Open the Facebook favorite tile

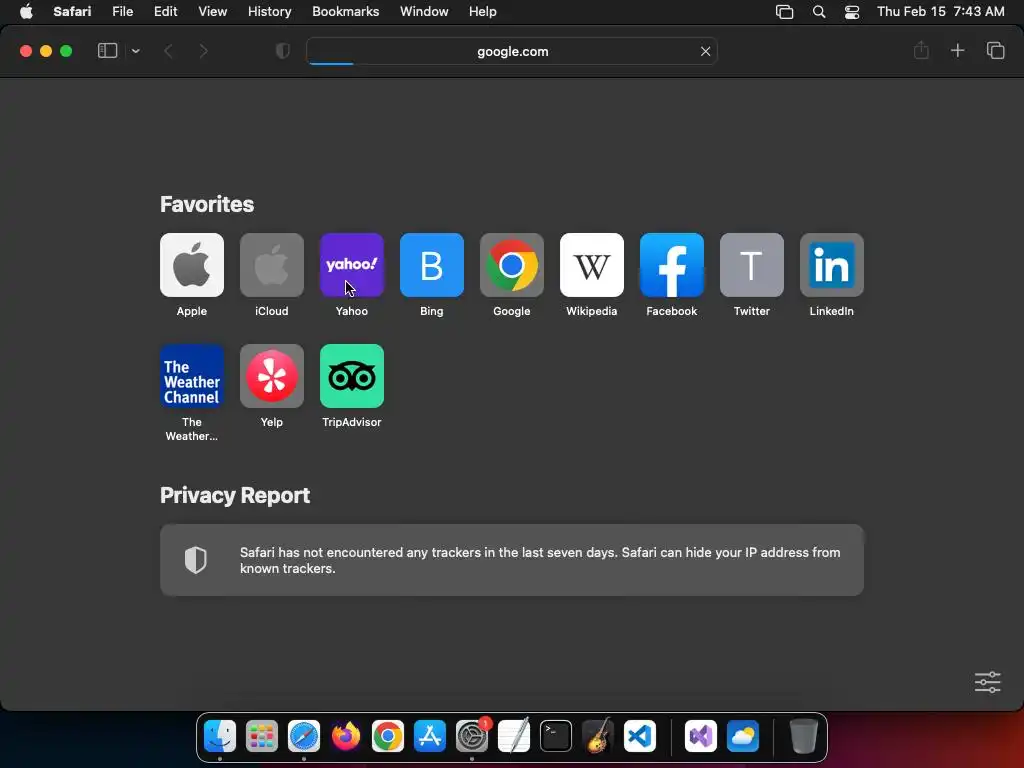click(x=671, y=265)
